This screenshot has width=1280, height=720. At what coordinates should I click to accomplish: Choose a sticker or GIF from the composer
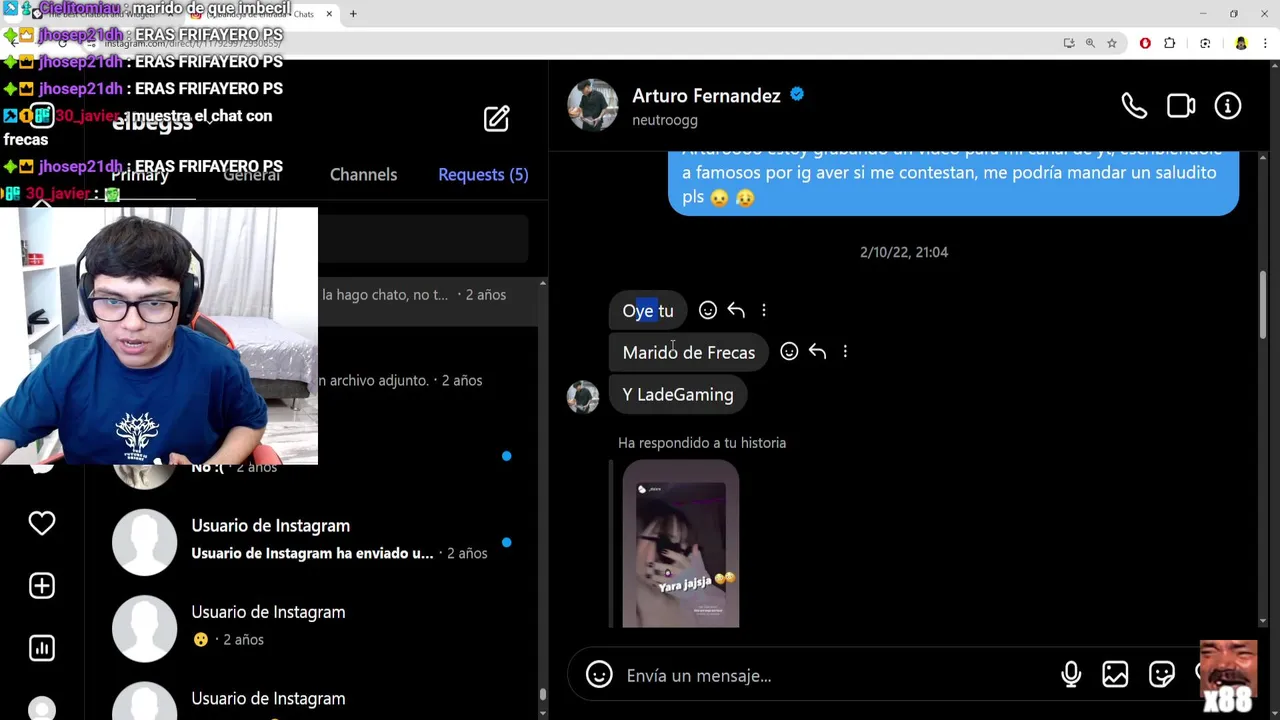(x=1162, y=675)
